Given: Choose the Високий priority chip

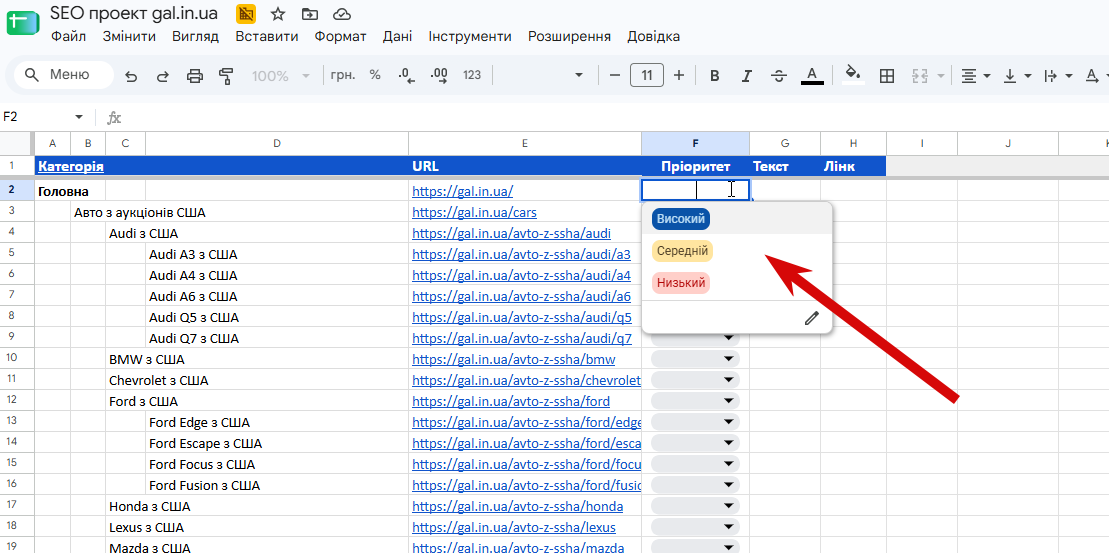Looking at the screenshot, I should (680, 219).
